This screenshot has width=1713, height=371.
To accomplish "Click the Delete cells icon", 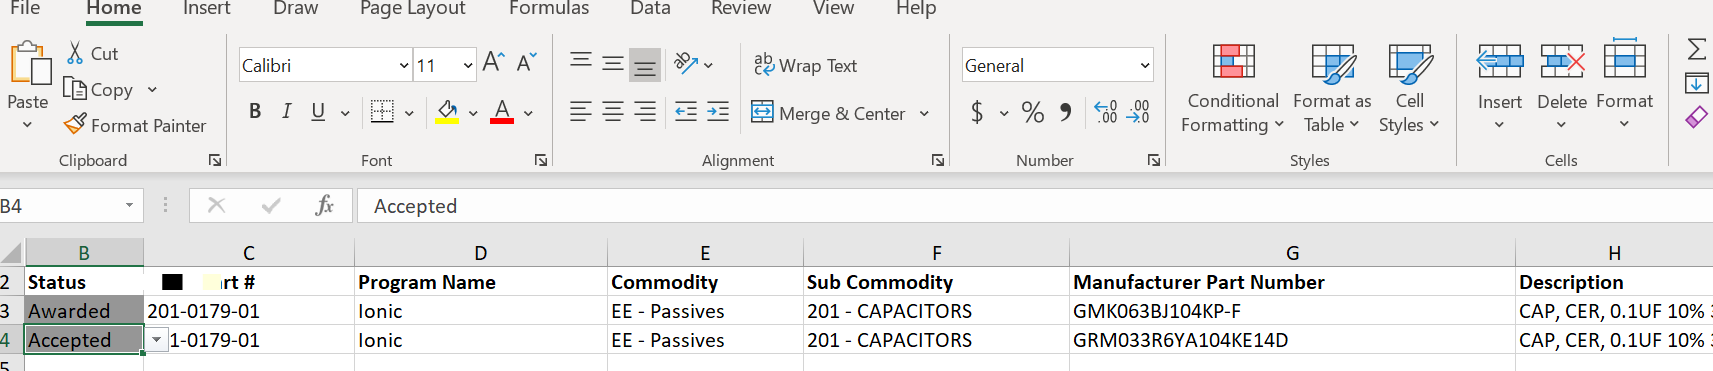I will click(x=1562, y=63).
